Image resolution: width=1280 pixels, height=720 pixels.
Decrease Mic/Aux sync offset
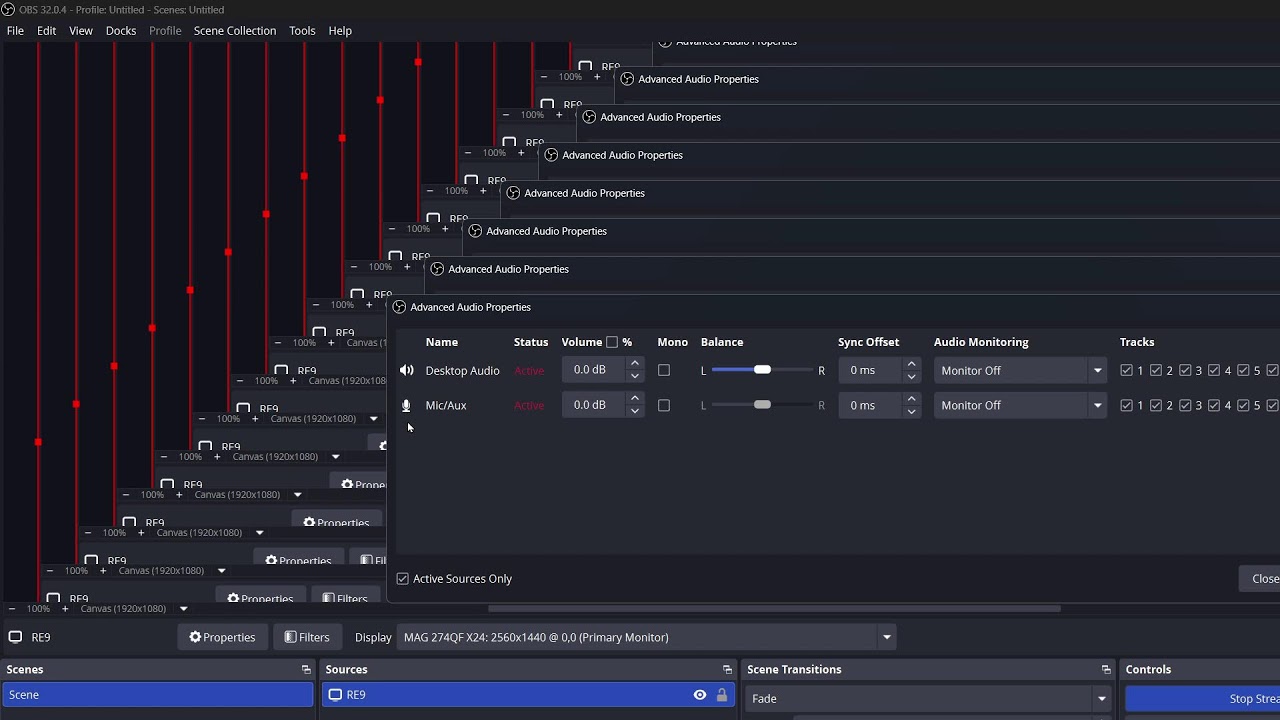pyautogui.click(x=911, y=412)
